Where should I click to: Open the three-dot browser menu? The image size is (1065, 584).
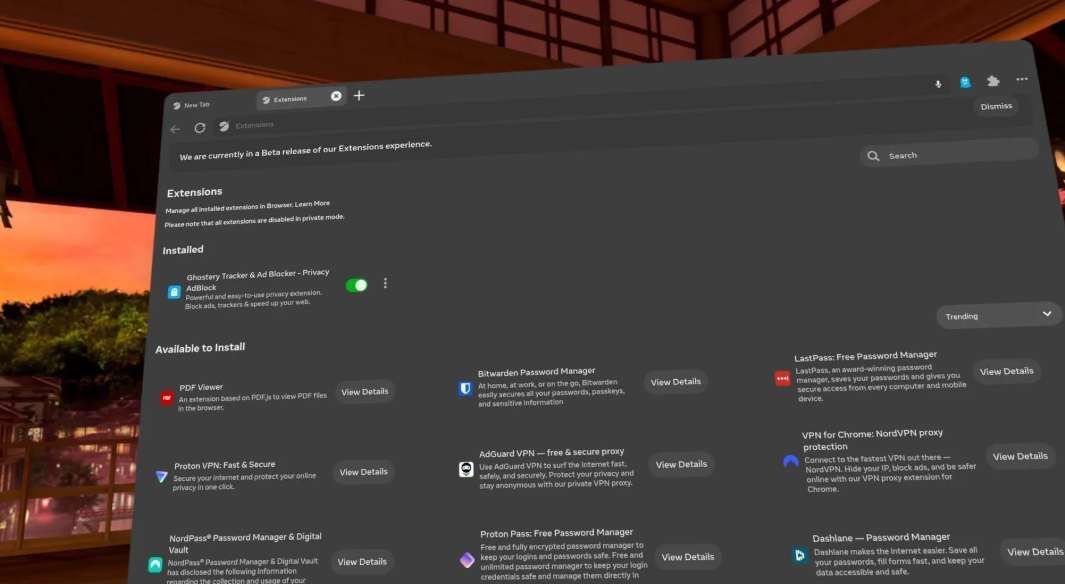coord(1021,79)
